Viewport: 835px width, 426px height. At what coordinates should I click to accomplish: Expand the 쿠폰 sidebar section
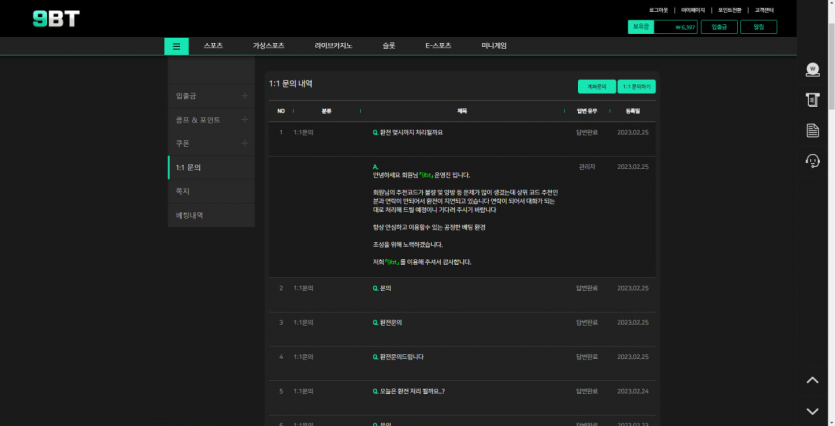tap(244, 144)
